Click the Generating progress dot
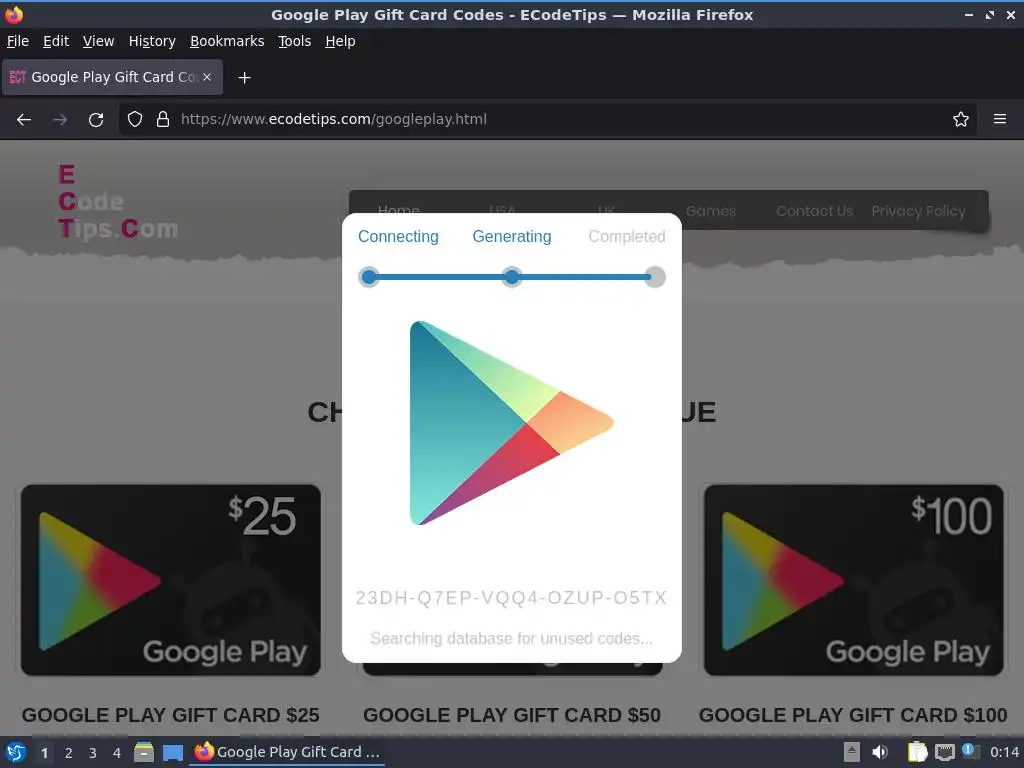1024x768 pixels. click(512, 277)
